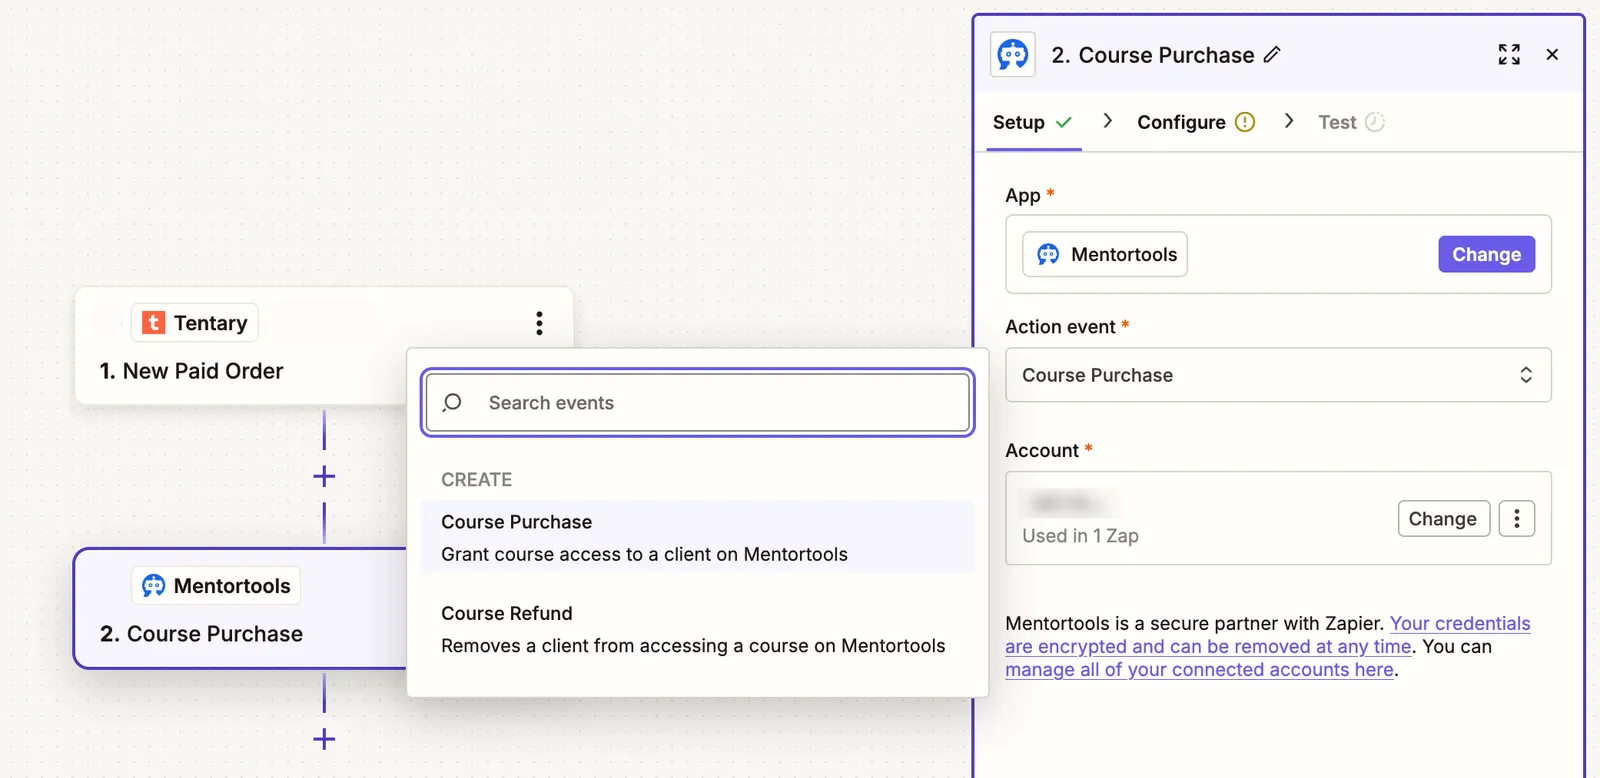The width and height of the screenshot is (1600, 778).
Task: Click the chevron between Setup and Configure
Action: click(1107, 121)
